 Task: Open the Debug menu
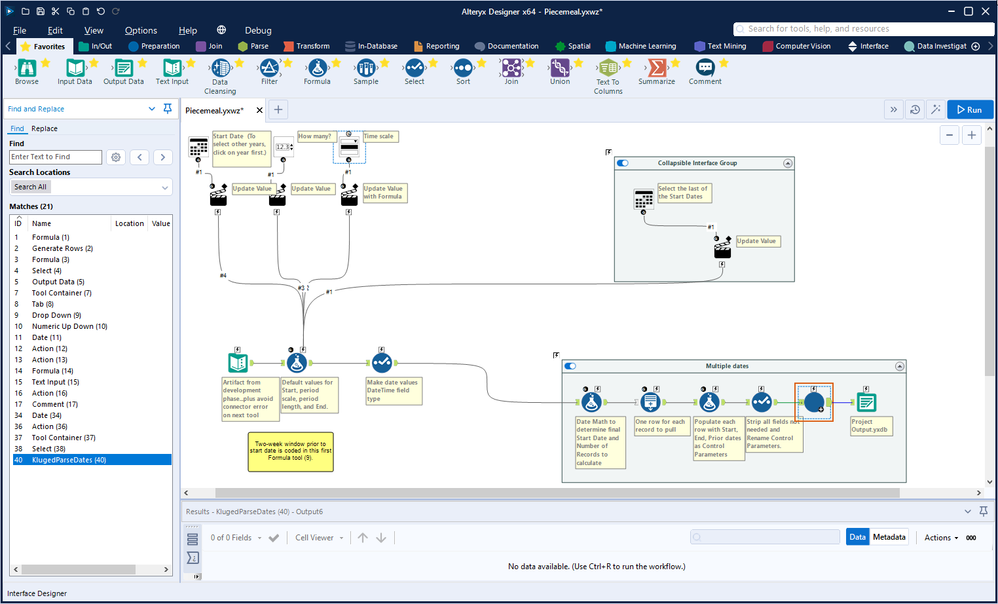click(258, 30)
